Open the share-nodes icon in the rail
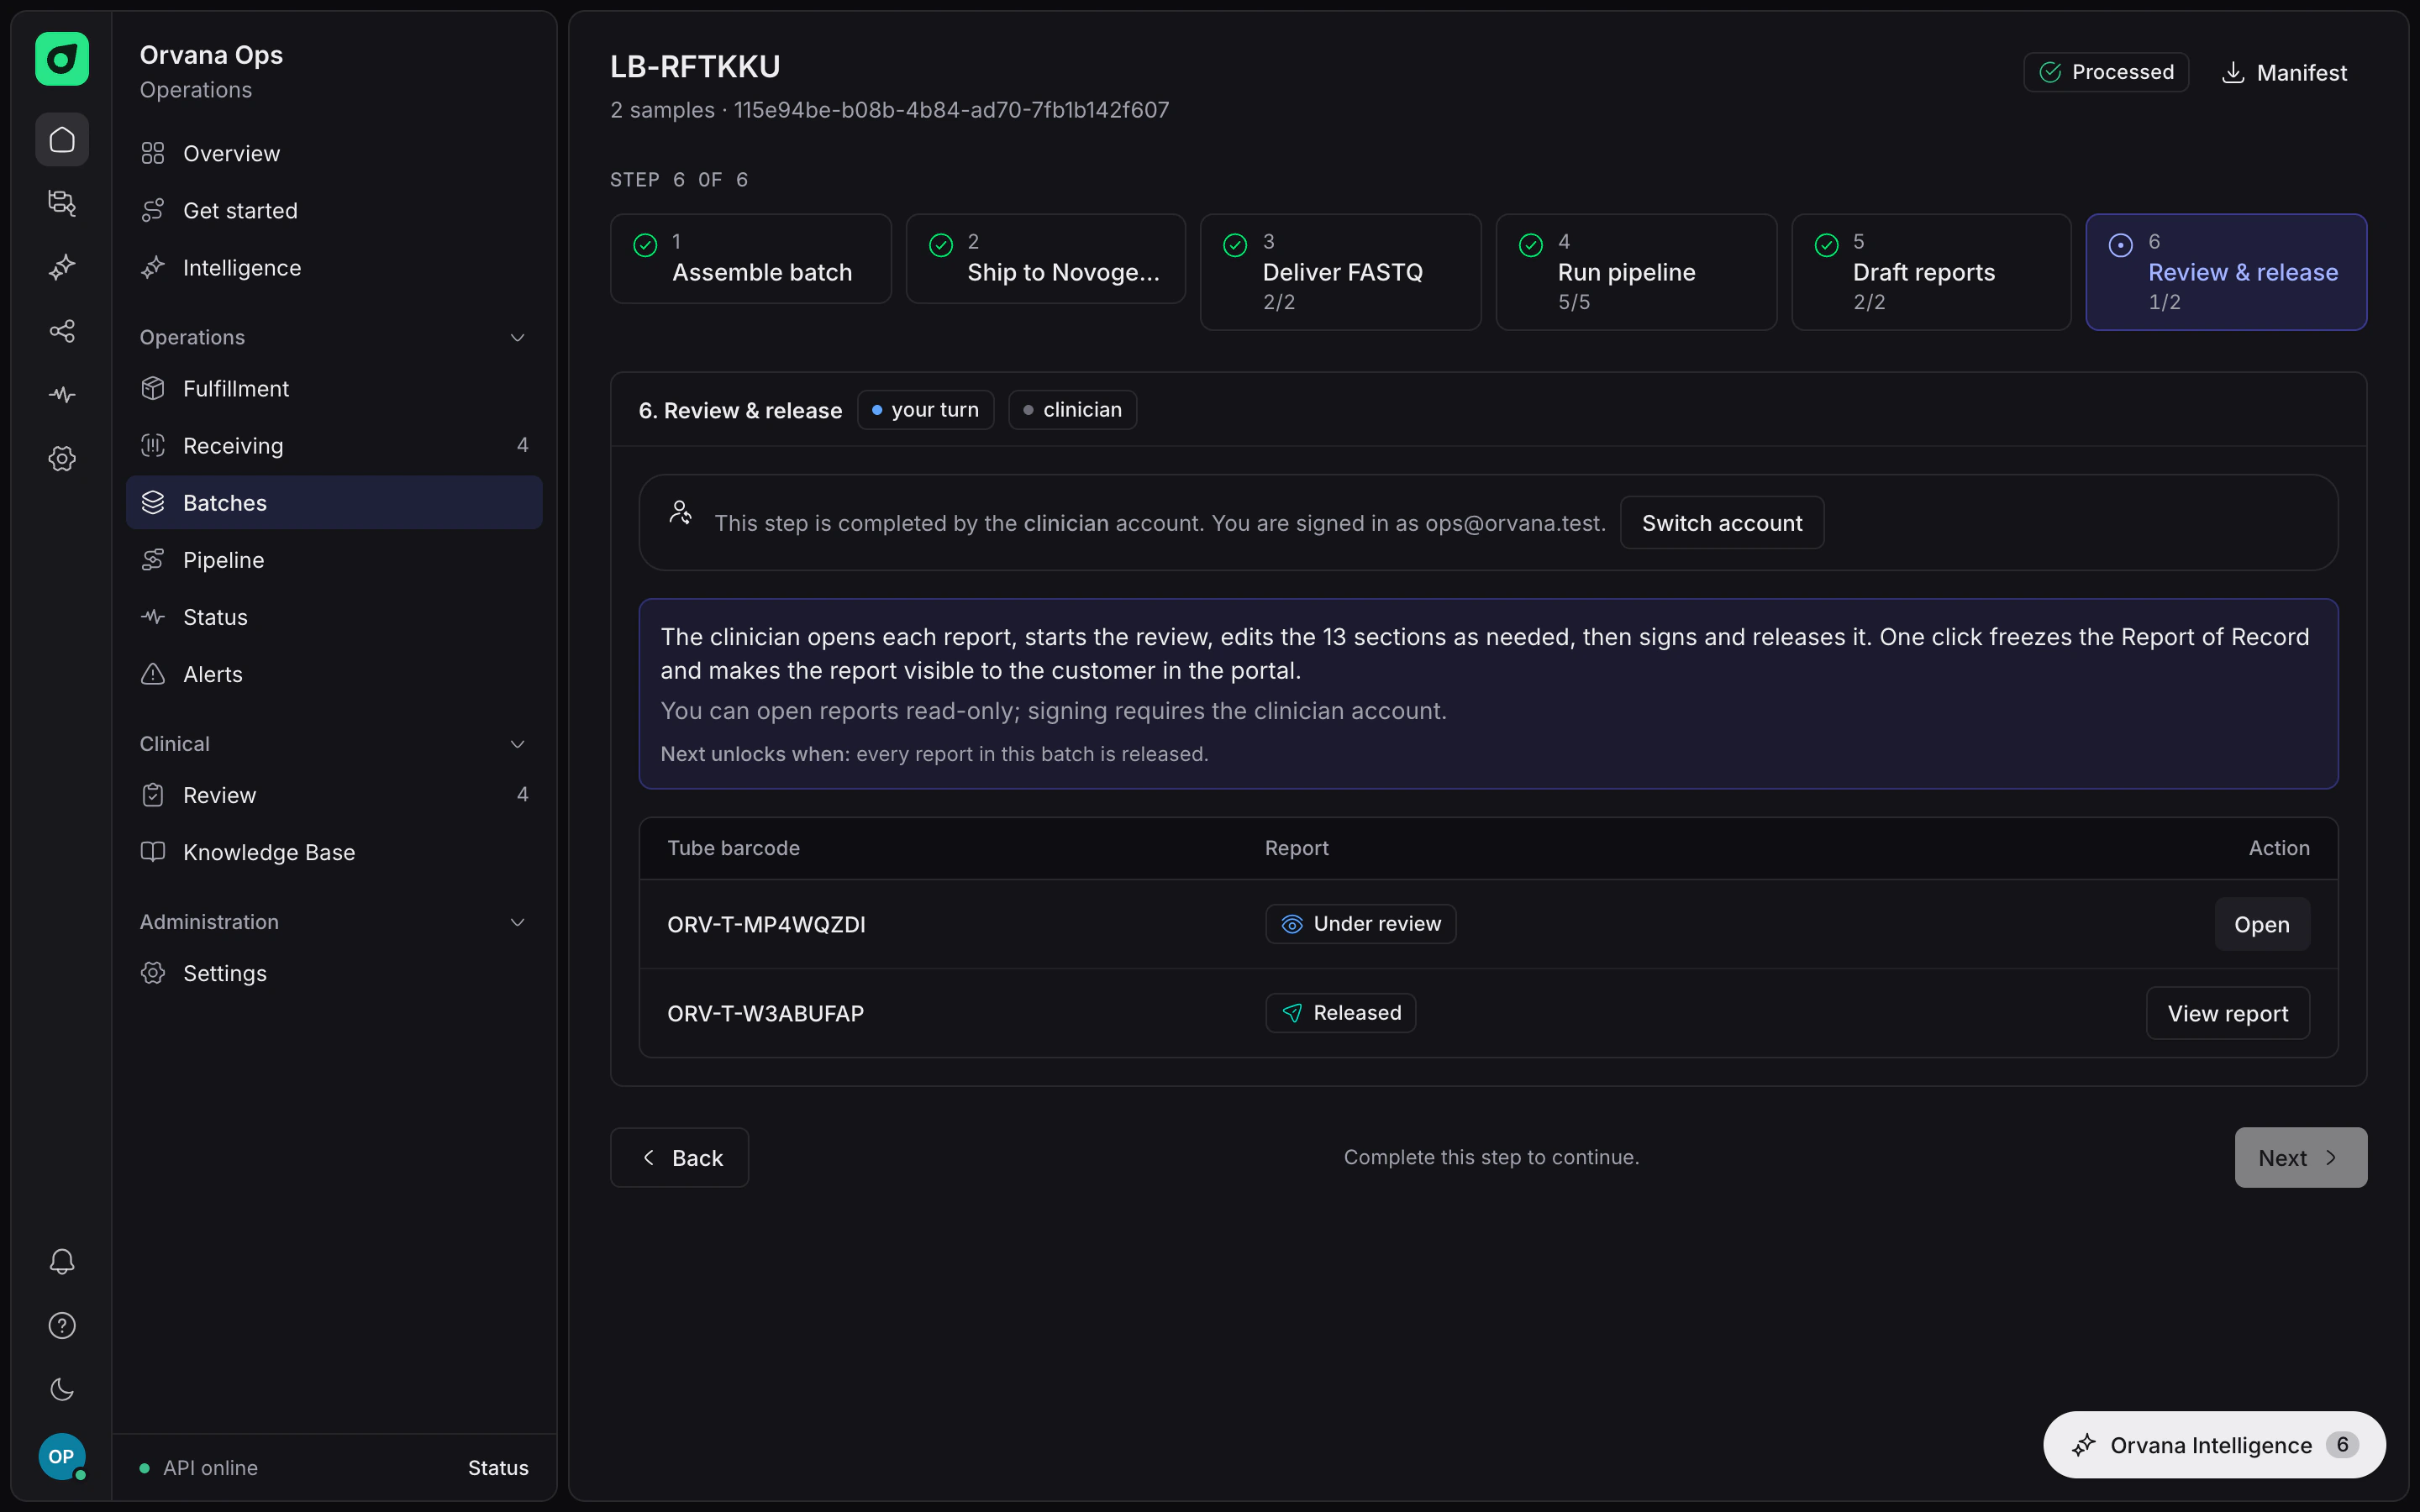Screen dimensions: 2420x1512 (62, 331)
